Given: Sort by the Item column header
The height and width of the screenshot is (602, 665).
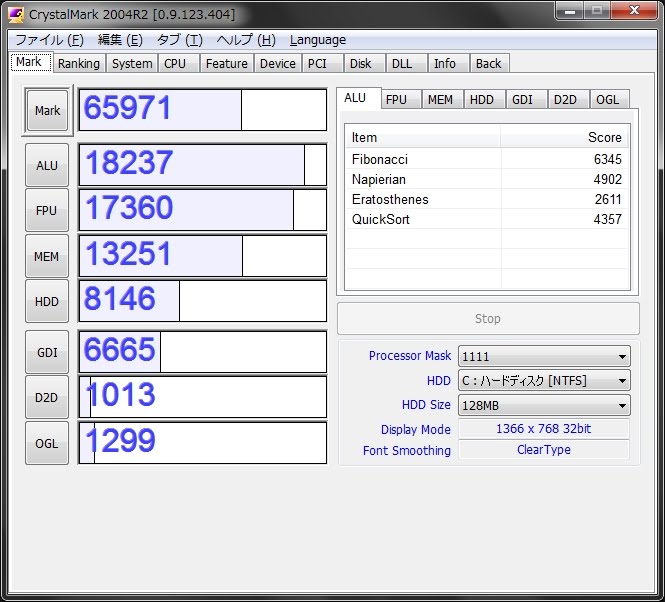Looking at the screenshot, I should pyautogui.click(x=423, y=137).
